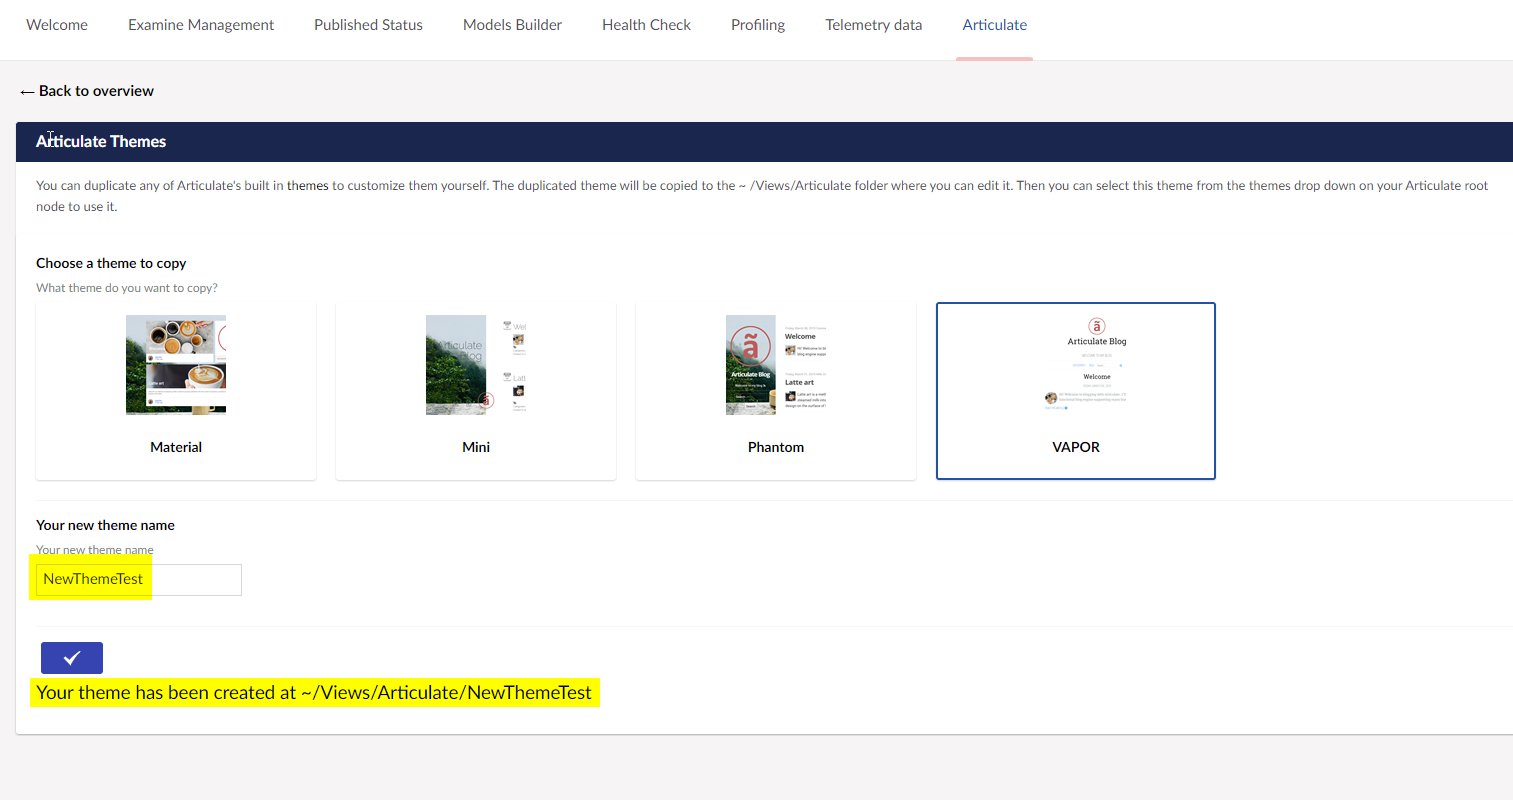
Task: Open the Health Check tab
Action: pyautogui.click(x=646, y=25)
